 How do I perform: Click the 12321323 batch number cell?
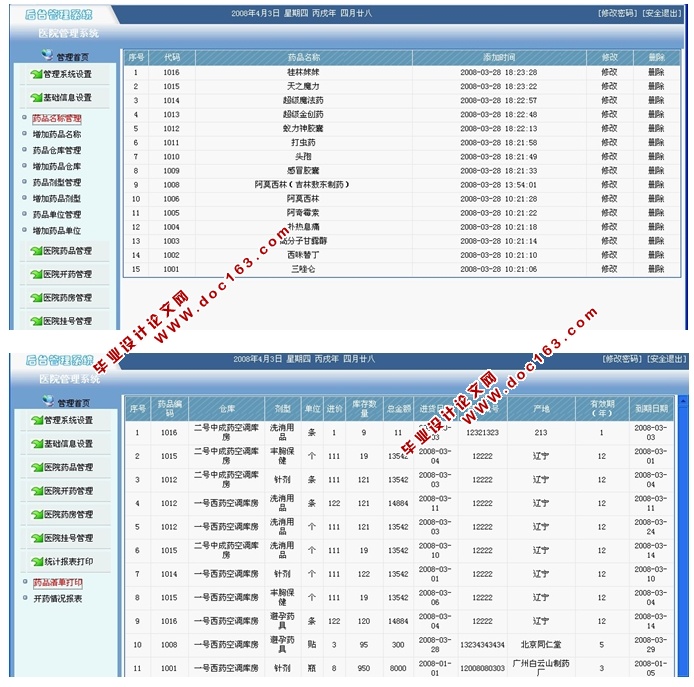click(x=482, y=432)
